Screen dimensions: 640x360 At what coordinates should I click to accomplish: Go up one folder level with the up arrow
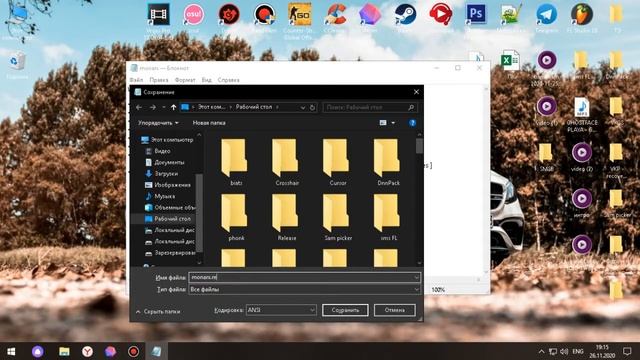[173, 107]
